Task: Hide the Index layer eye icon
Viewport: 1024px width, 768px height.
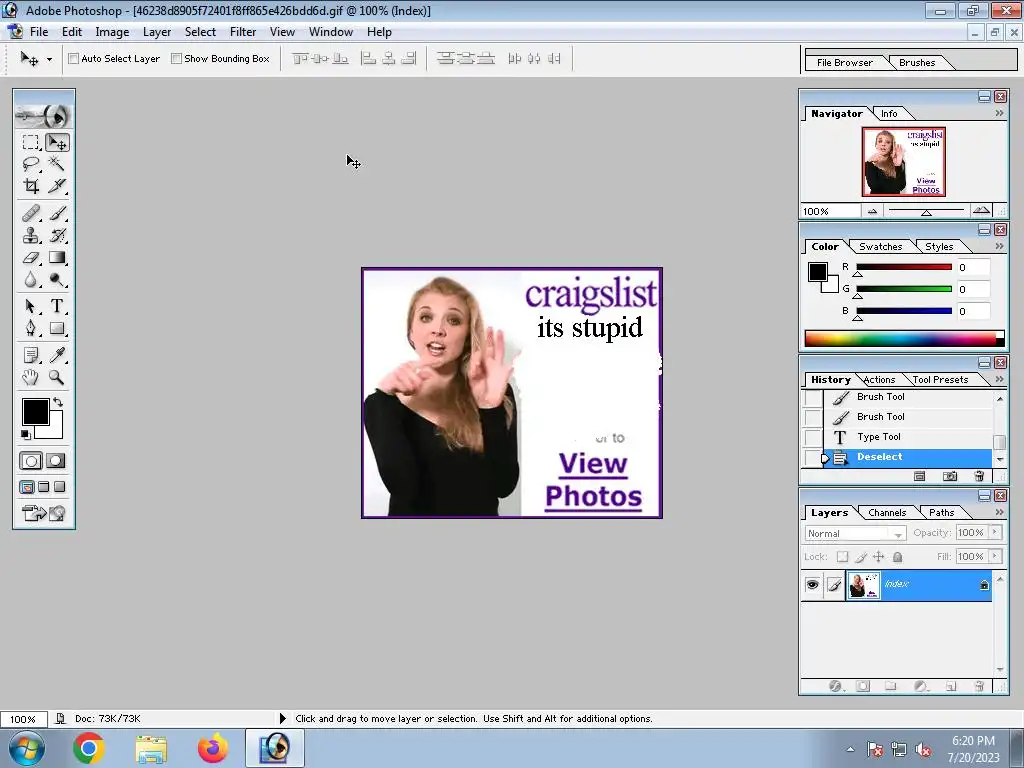Action: [x=812, y=584]
